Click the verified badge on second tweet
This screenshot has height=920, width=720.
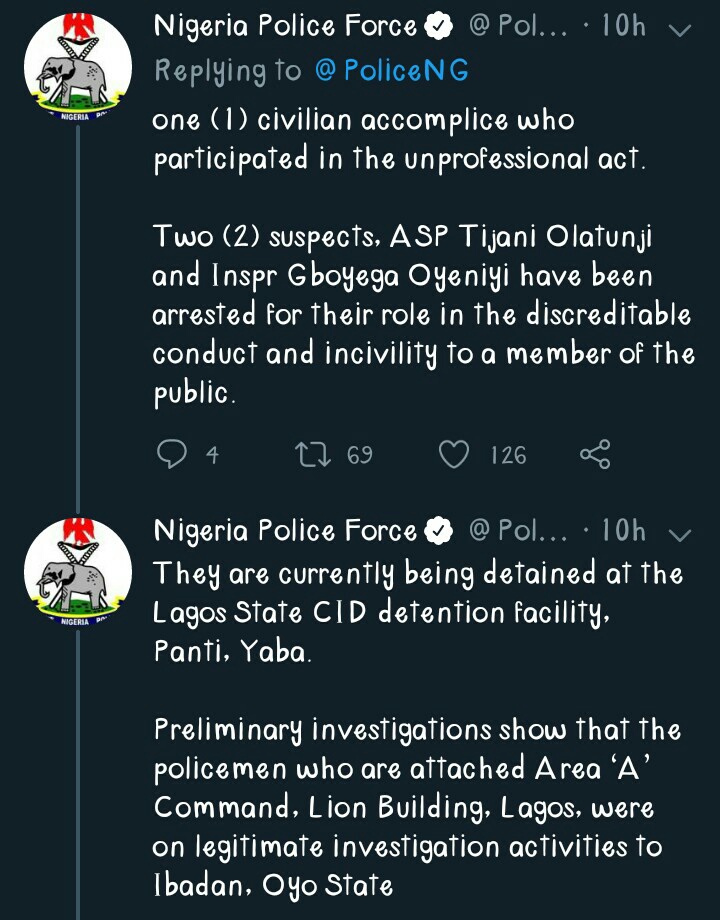439,532
